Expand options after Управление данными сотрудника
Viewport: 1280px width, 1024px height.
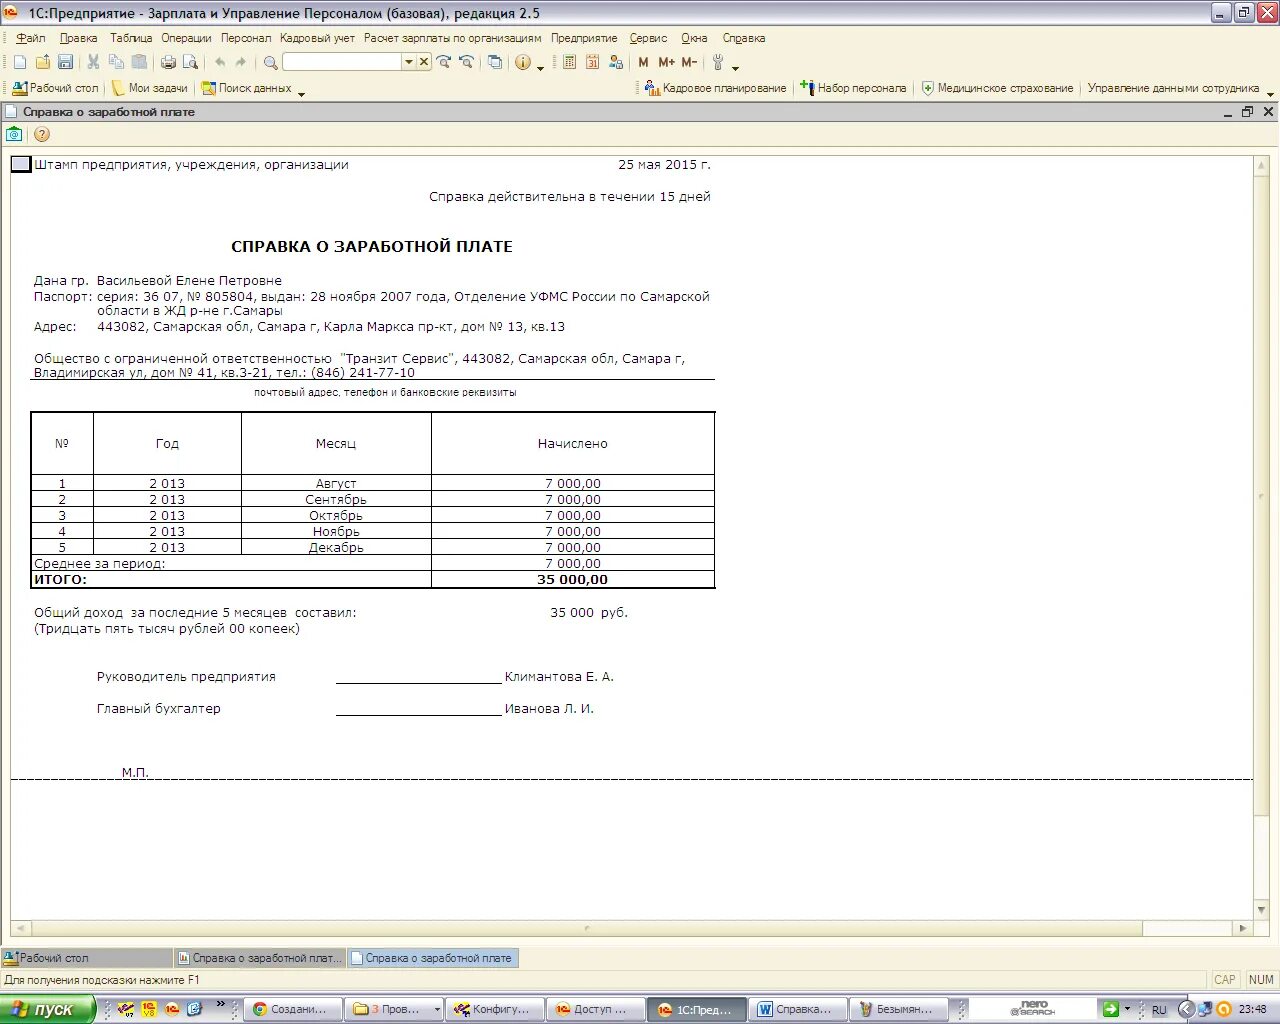tap(1270, 92)
